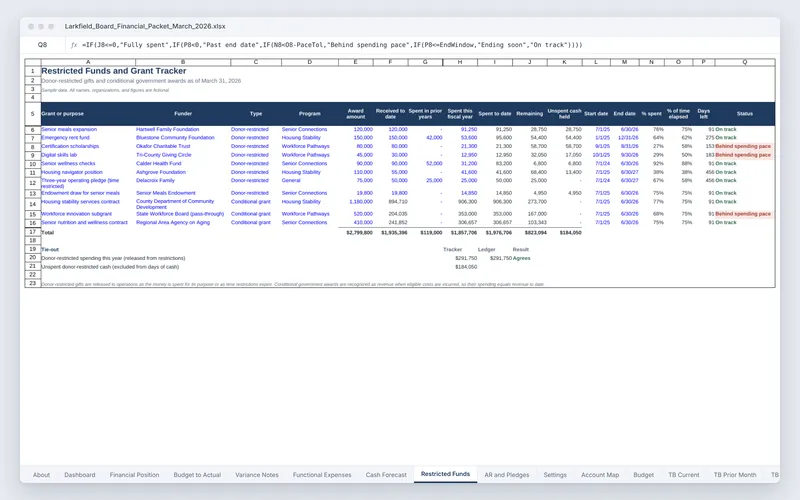Select column B header

(183, 62)
